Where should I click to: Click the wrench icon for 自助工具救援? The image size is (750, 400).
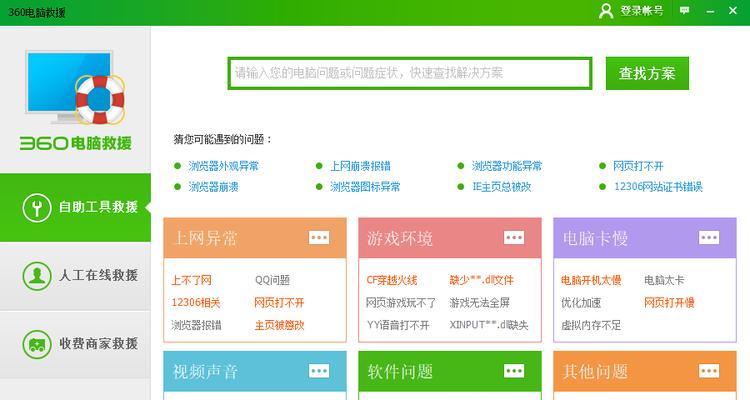click(37, 208)
